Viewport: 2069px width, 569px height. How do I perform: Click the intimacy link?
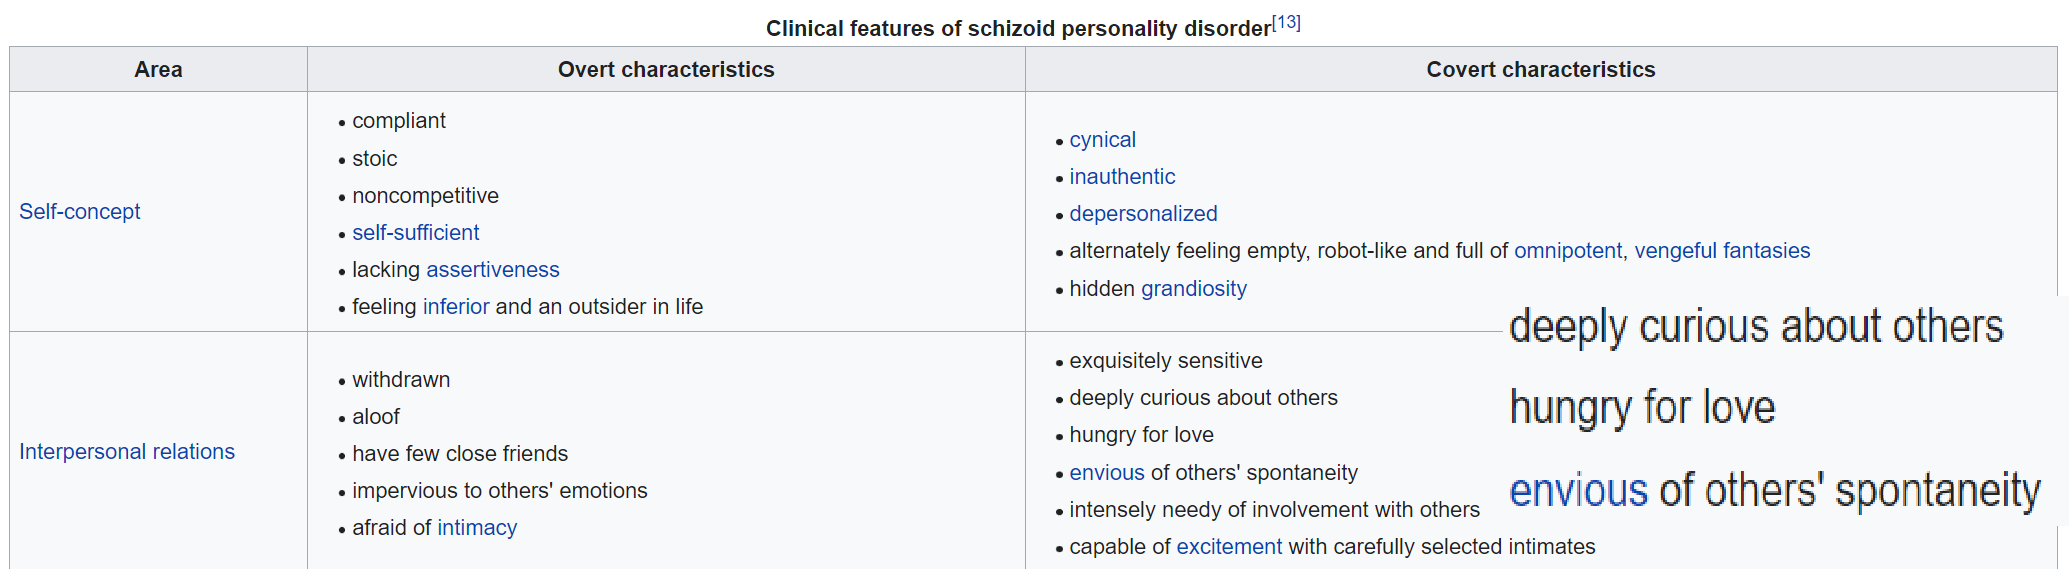pyautogui.click(x=477, y=528)
